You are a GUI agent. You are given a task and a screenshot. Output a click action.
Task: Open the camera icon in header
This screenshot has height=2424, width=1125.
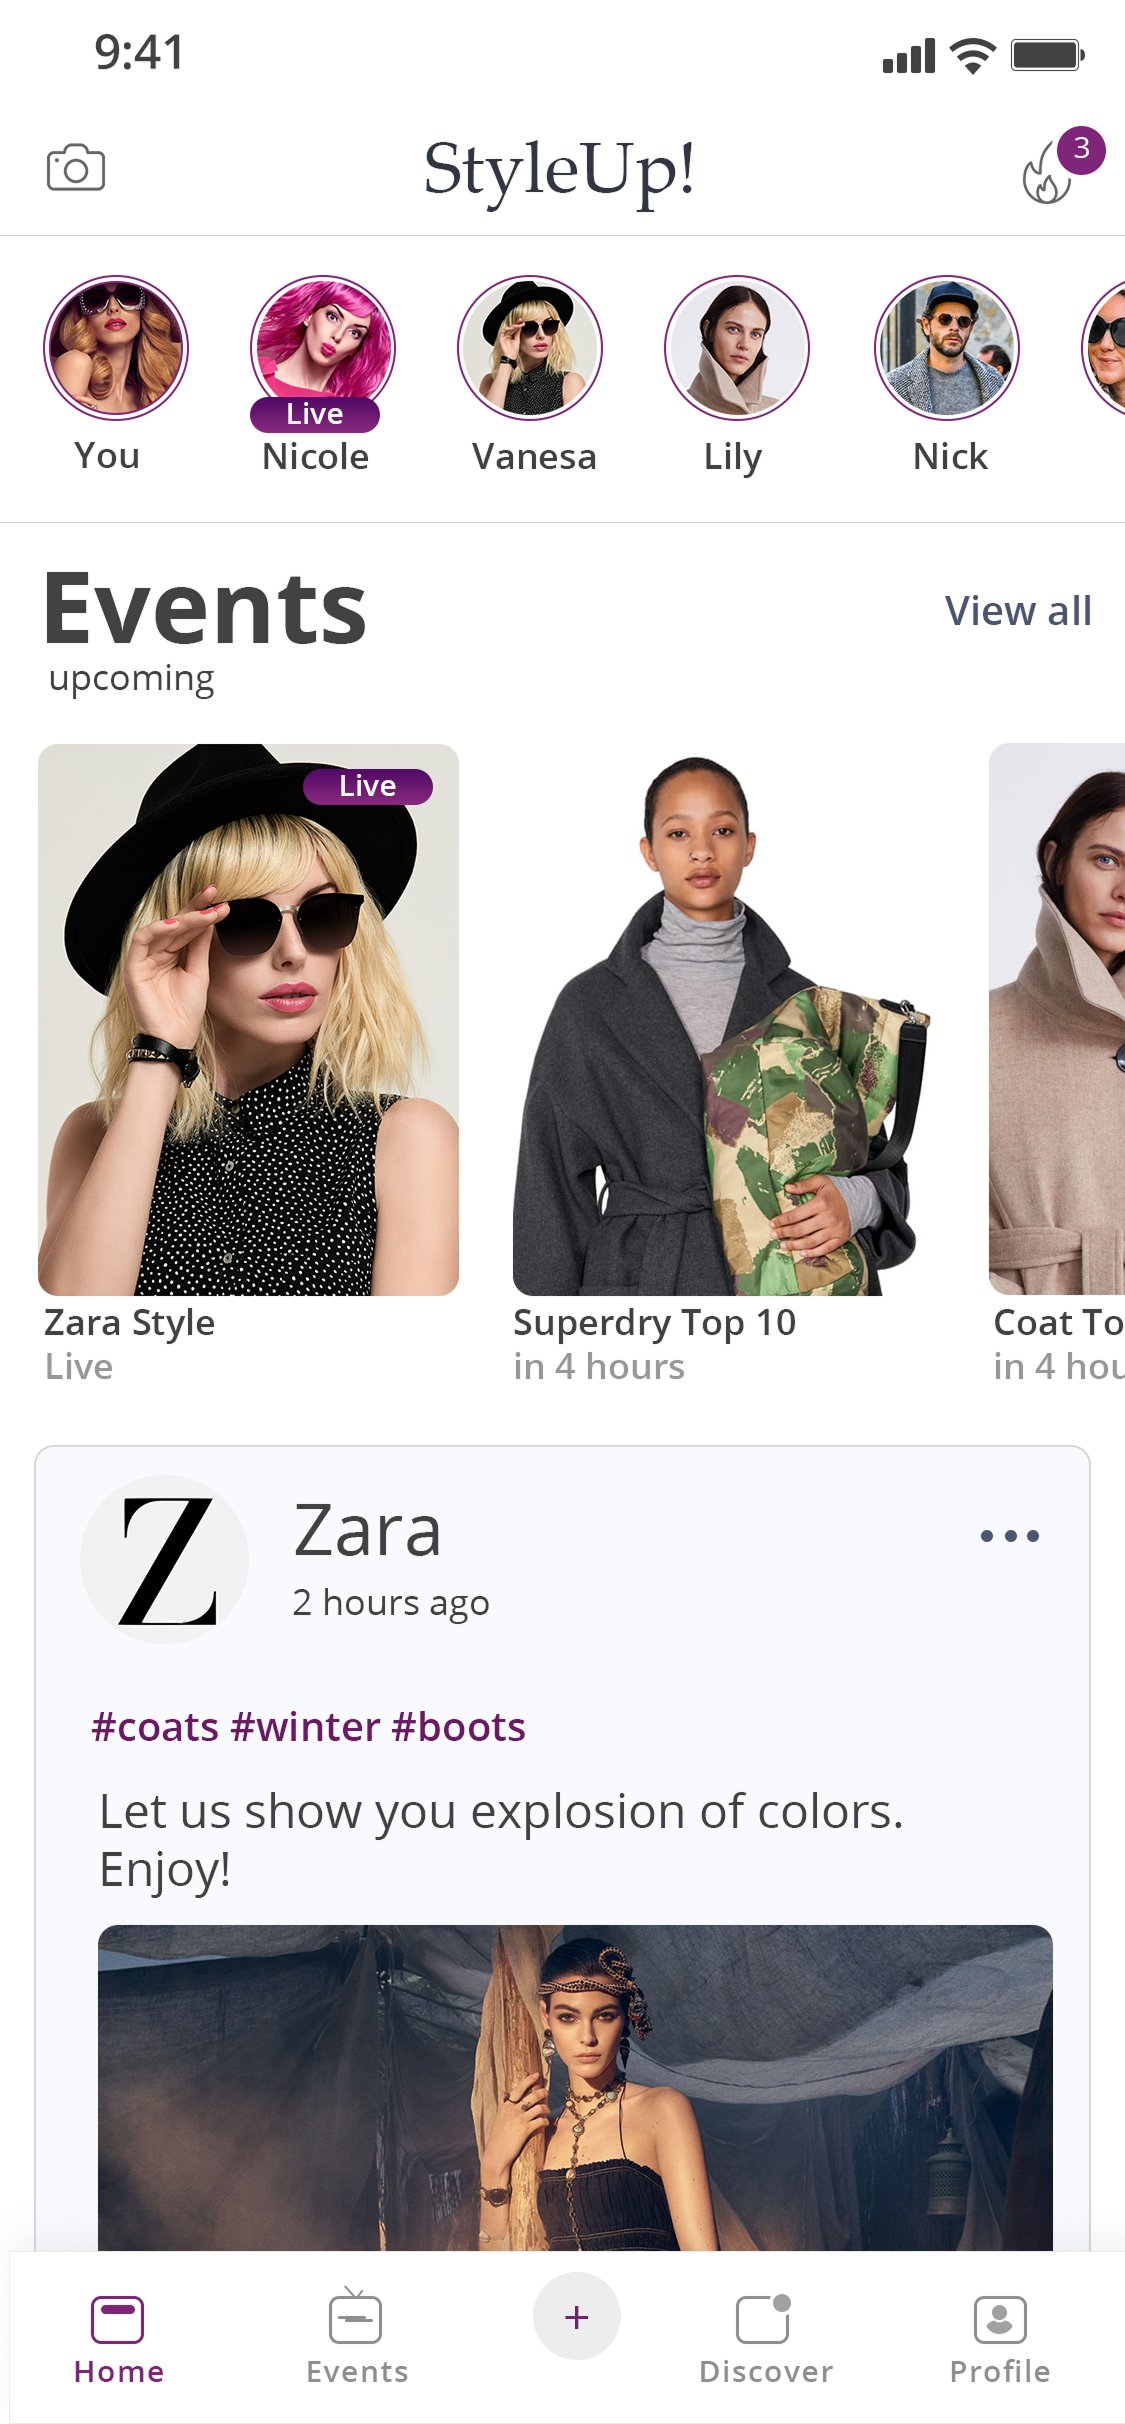tap(76, 168)
